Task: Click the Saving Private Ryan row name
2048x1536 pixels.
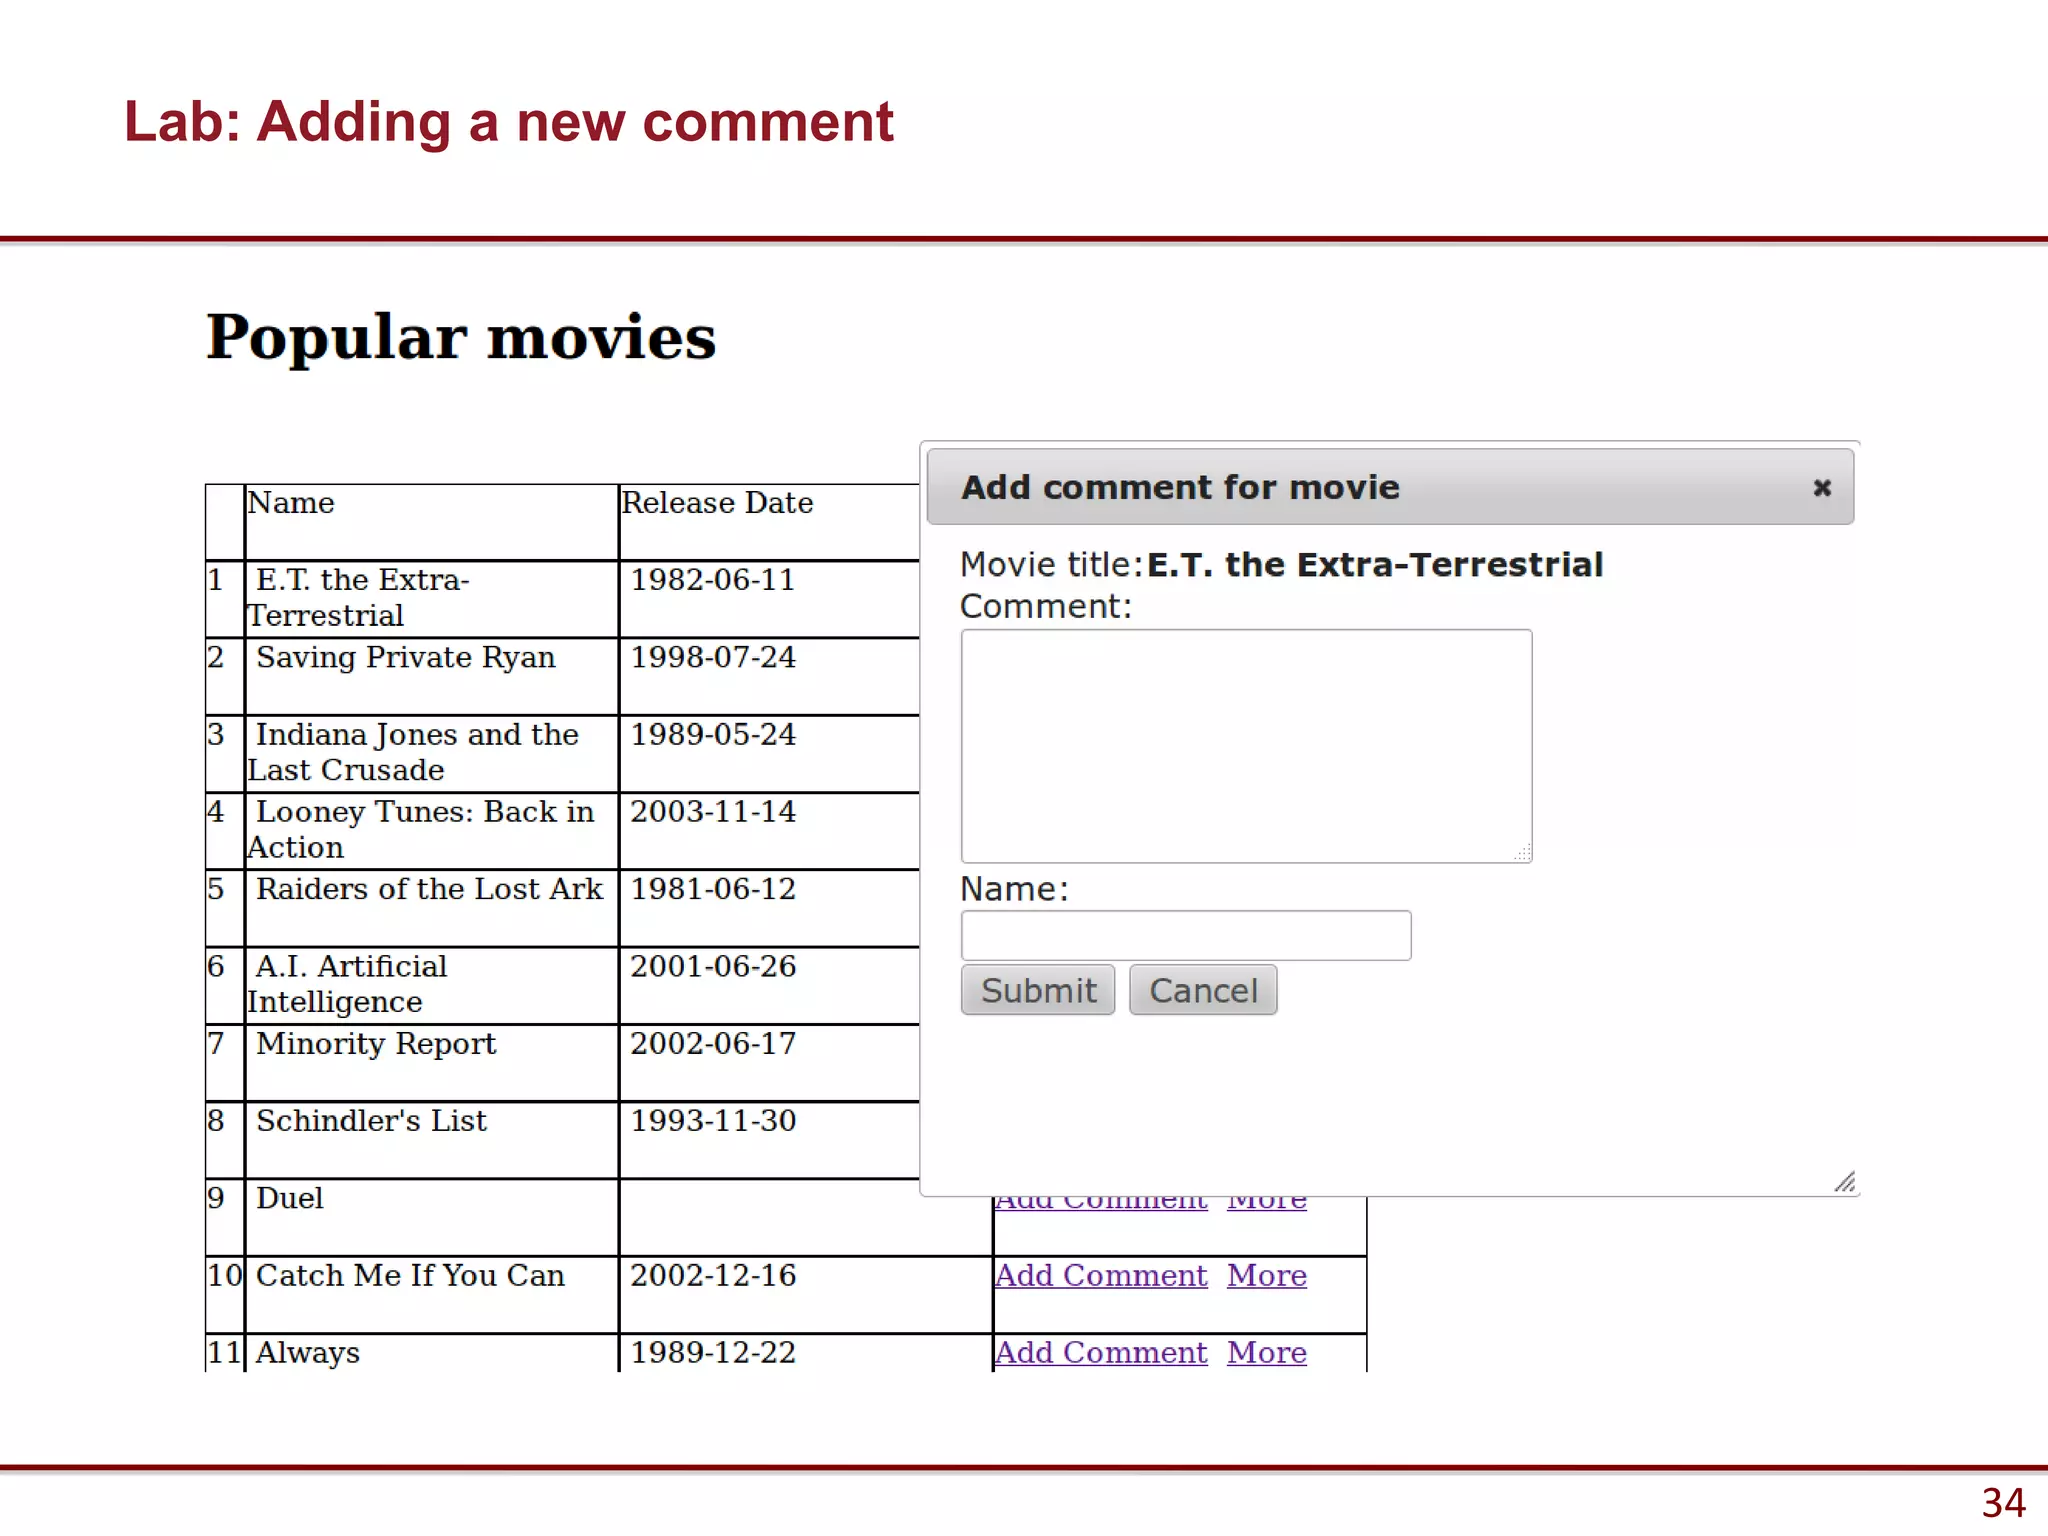Action: pyautogui.click(x=405, y=658)
